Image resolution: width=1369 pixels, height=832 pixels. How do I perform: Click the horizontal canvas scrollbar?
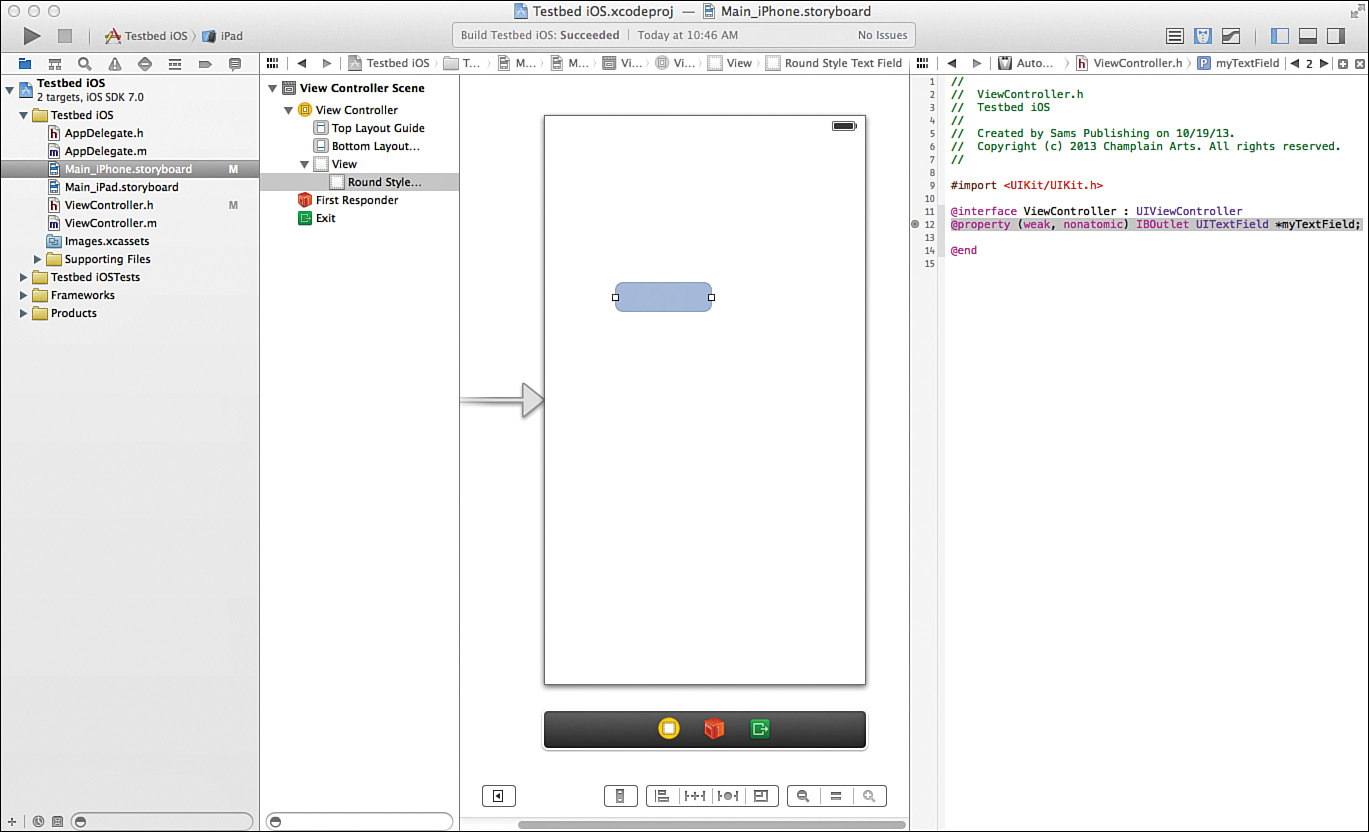[712, 825]
